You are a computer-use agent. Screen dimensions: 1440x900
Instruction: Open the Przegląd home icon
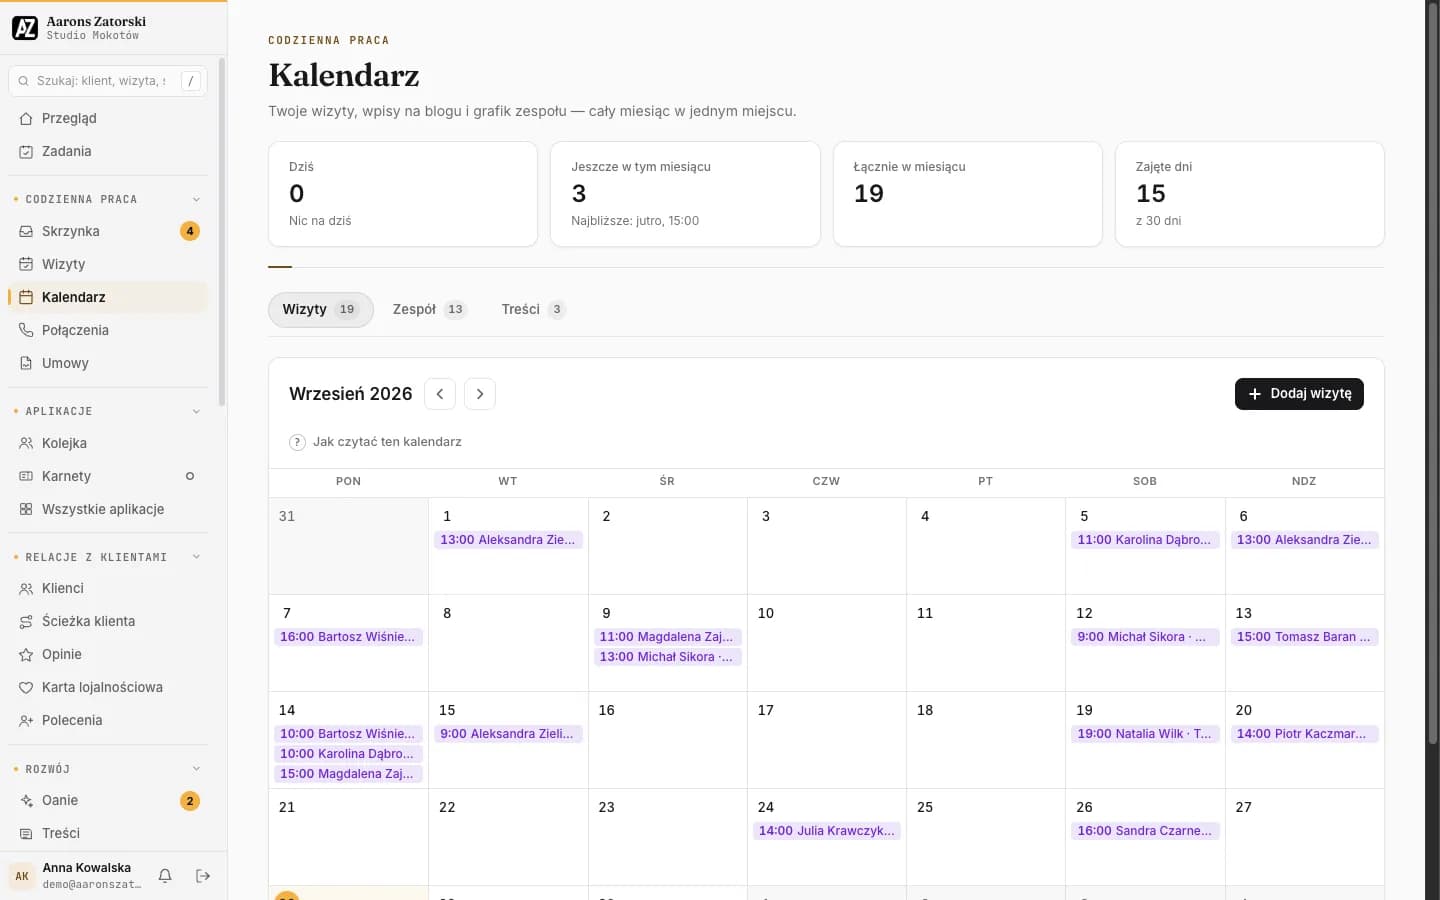(x=26, y=118)
